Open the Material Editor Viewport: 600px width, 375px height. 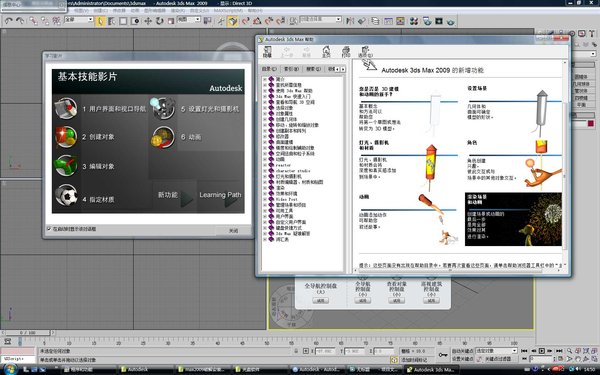point(414,21)
